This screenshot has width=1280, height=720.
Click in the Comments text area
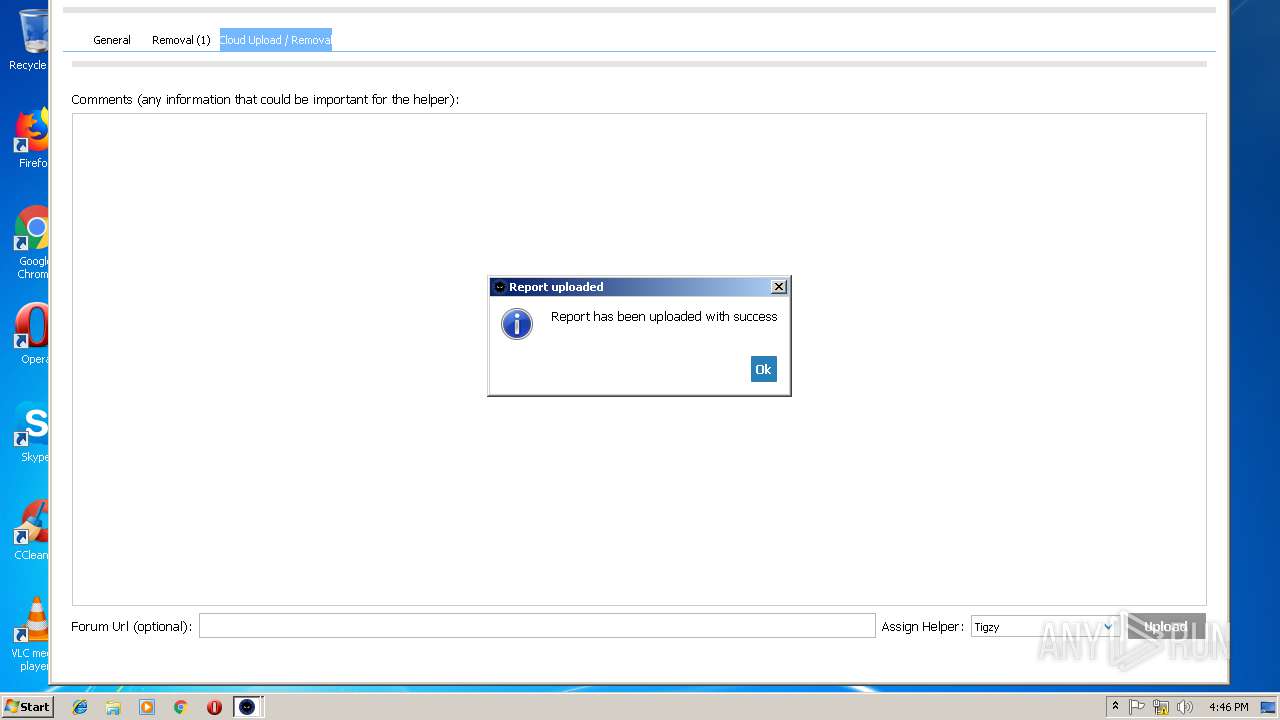click(x=639, y=359)
